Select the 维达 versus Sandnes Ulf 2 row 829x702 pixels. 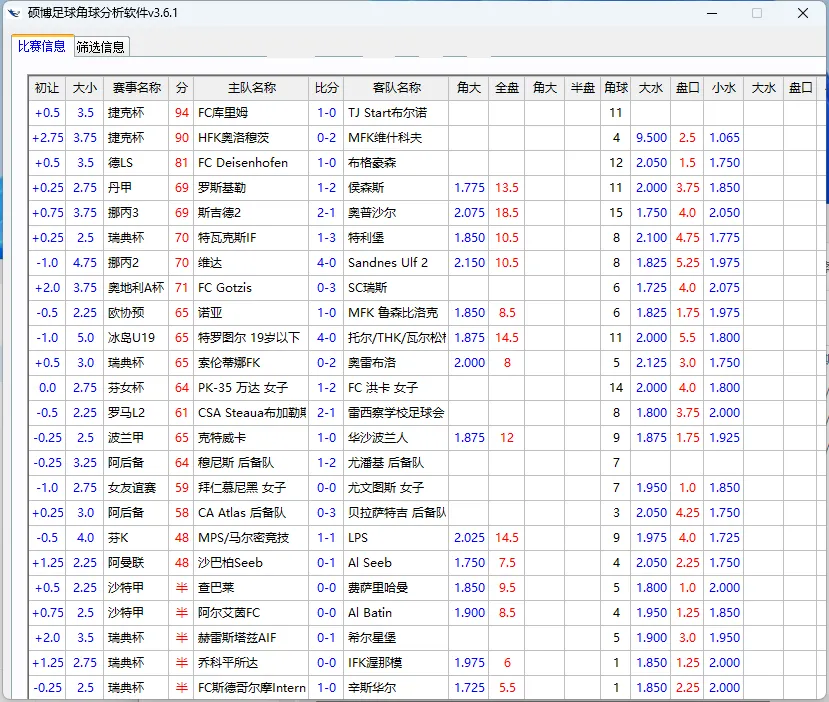[x=300, y=262]
